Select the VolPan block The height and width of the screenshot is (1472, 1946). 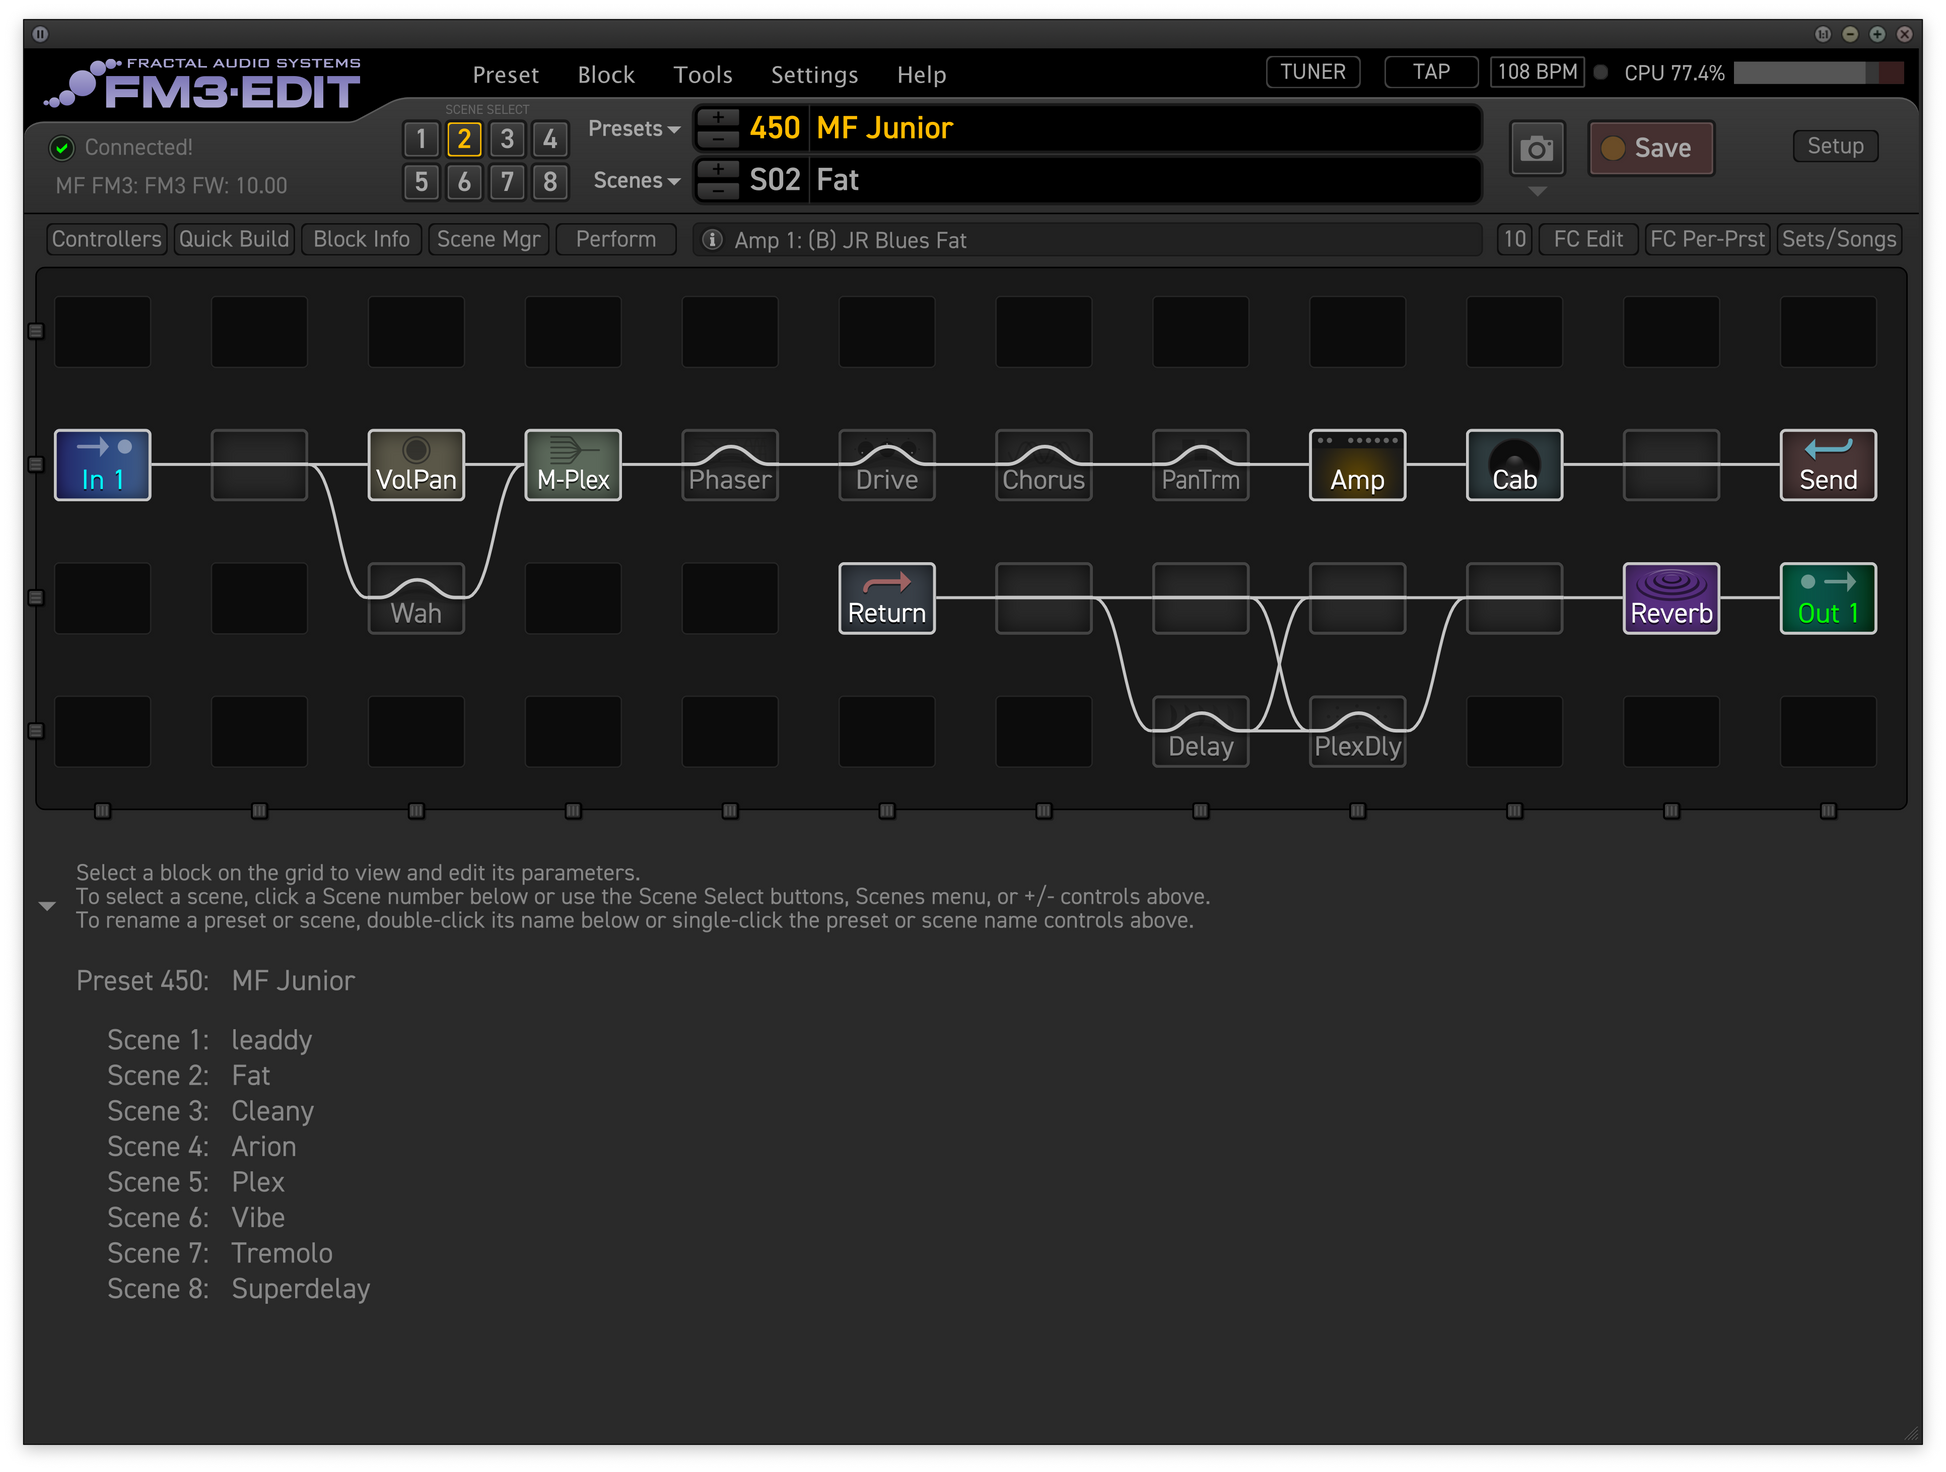(416, 465)
